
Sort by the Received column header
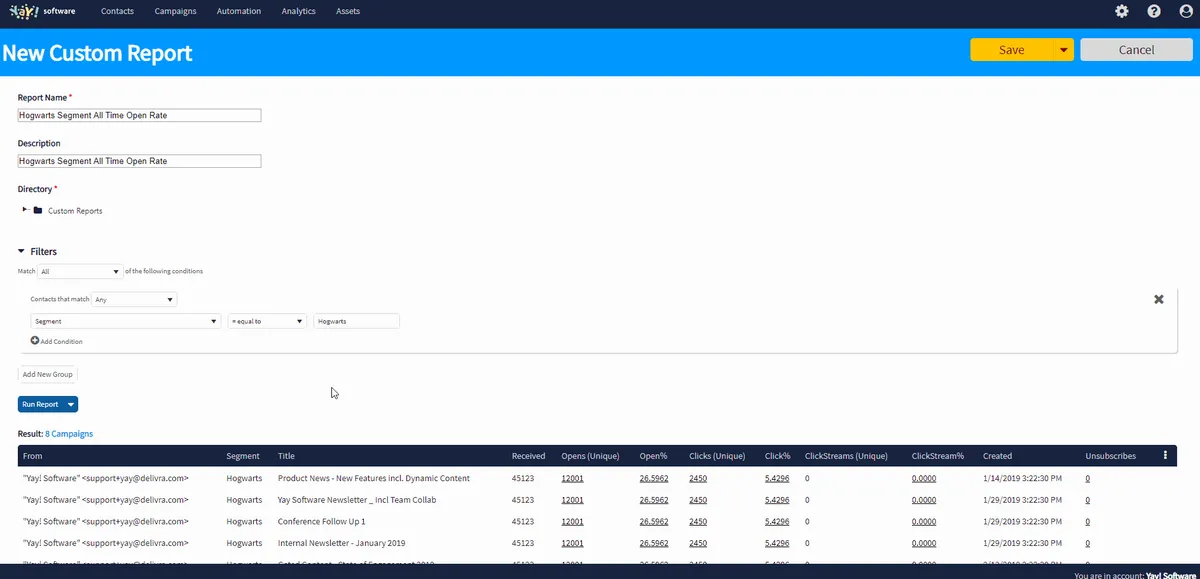528,456
